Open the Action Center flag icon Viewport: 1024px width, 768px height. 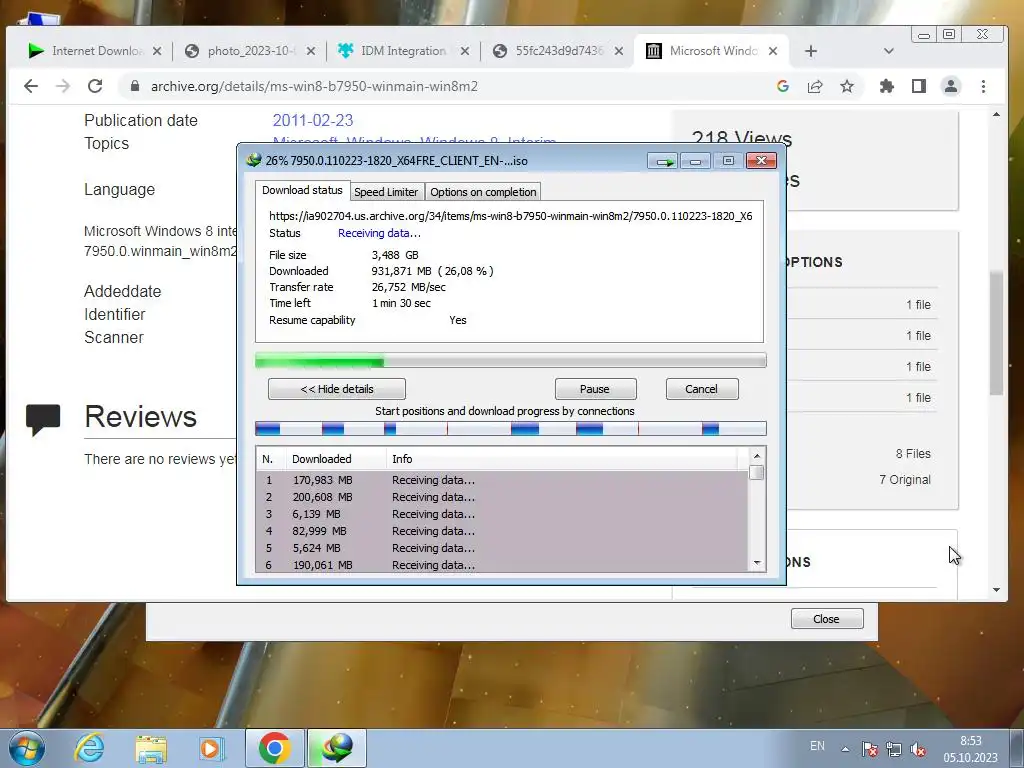coord(869,749)
